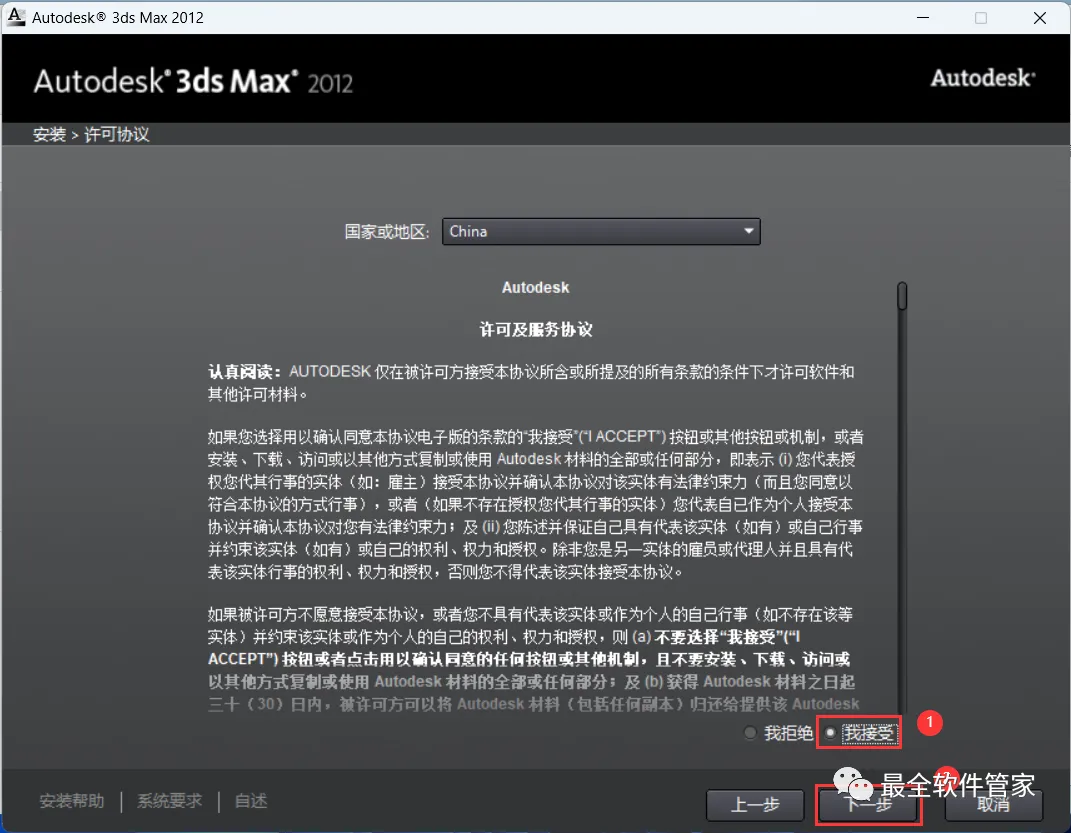Click the 许可及服务协议 agreement heading

point(536,330)
